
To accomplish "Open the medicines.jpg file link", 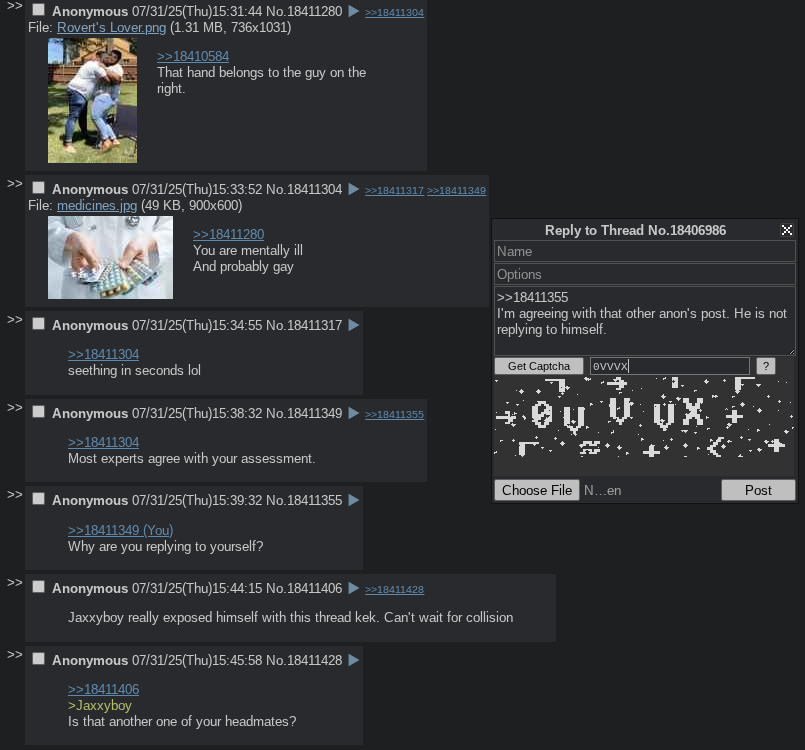I will click(97, 205).
